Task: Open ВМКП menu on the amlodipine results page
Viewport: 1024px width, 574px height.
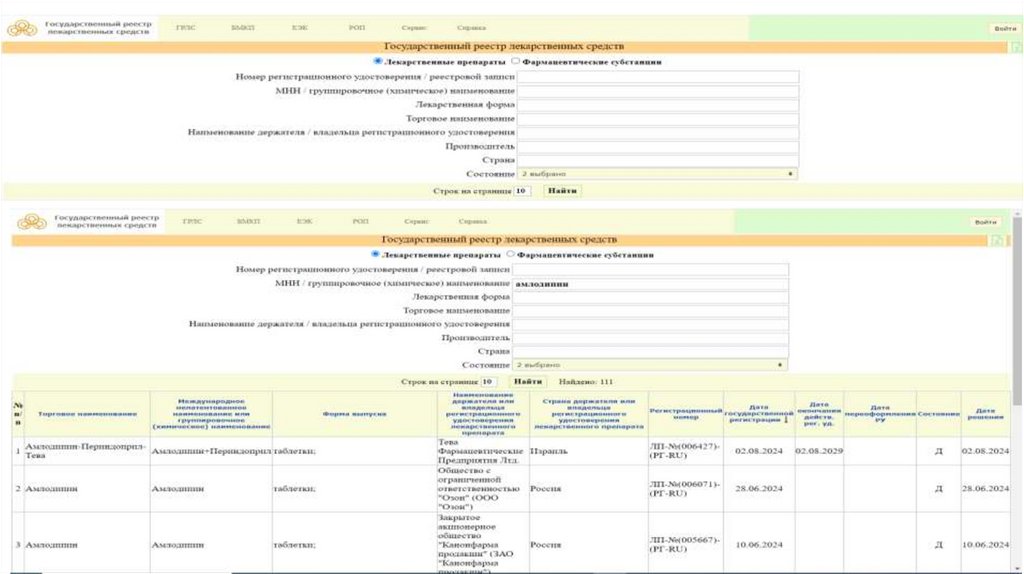Action: (248, 221)
